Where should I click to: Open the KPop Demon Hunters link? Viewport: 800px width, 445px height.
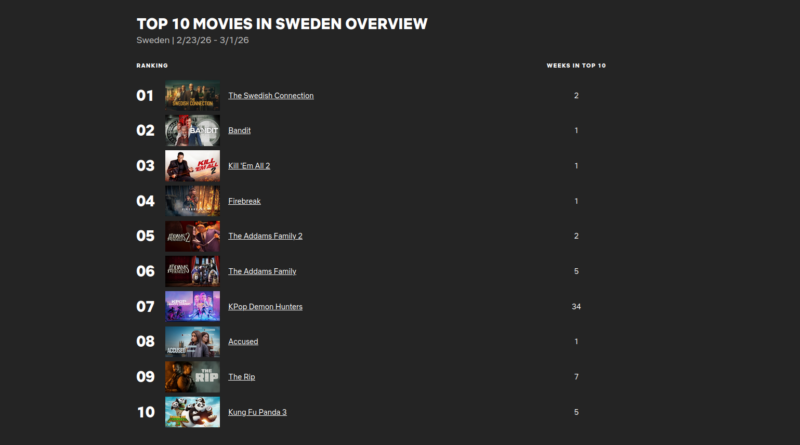265,307
